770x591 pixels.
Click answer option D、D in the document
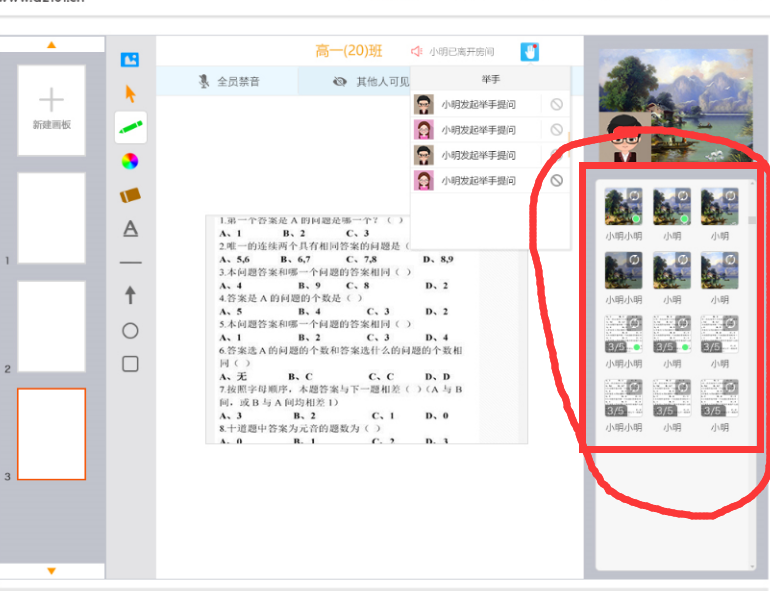click(438, 376)
